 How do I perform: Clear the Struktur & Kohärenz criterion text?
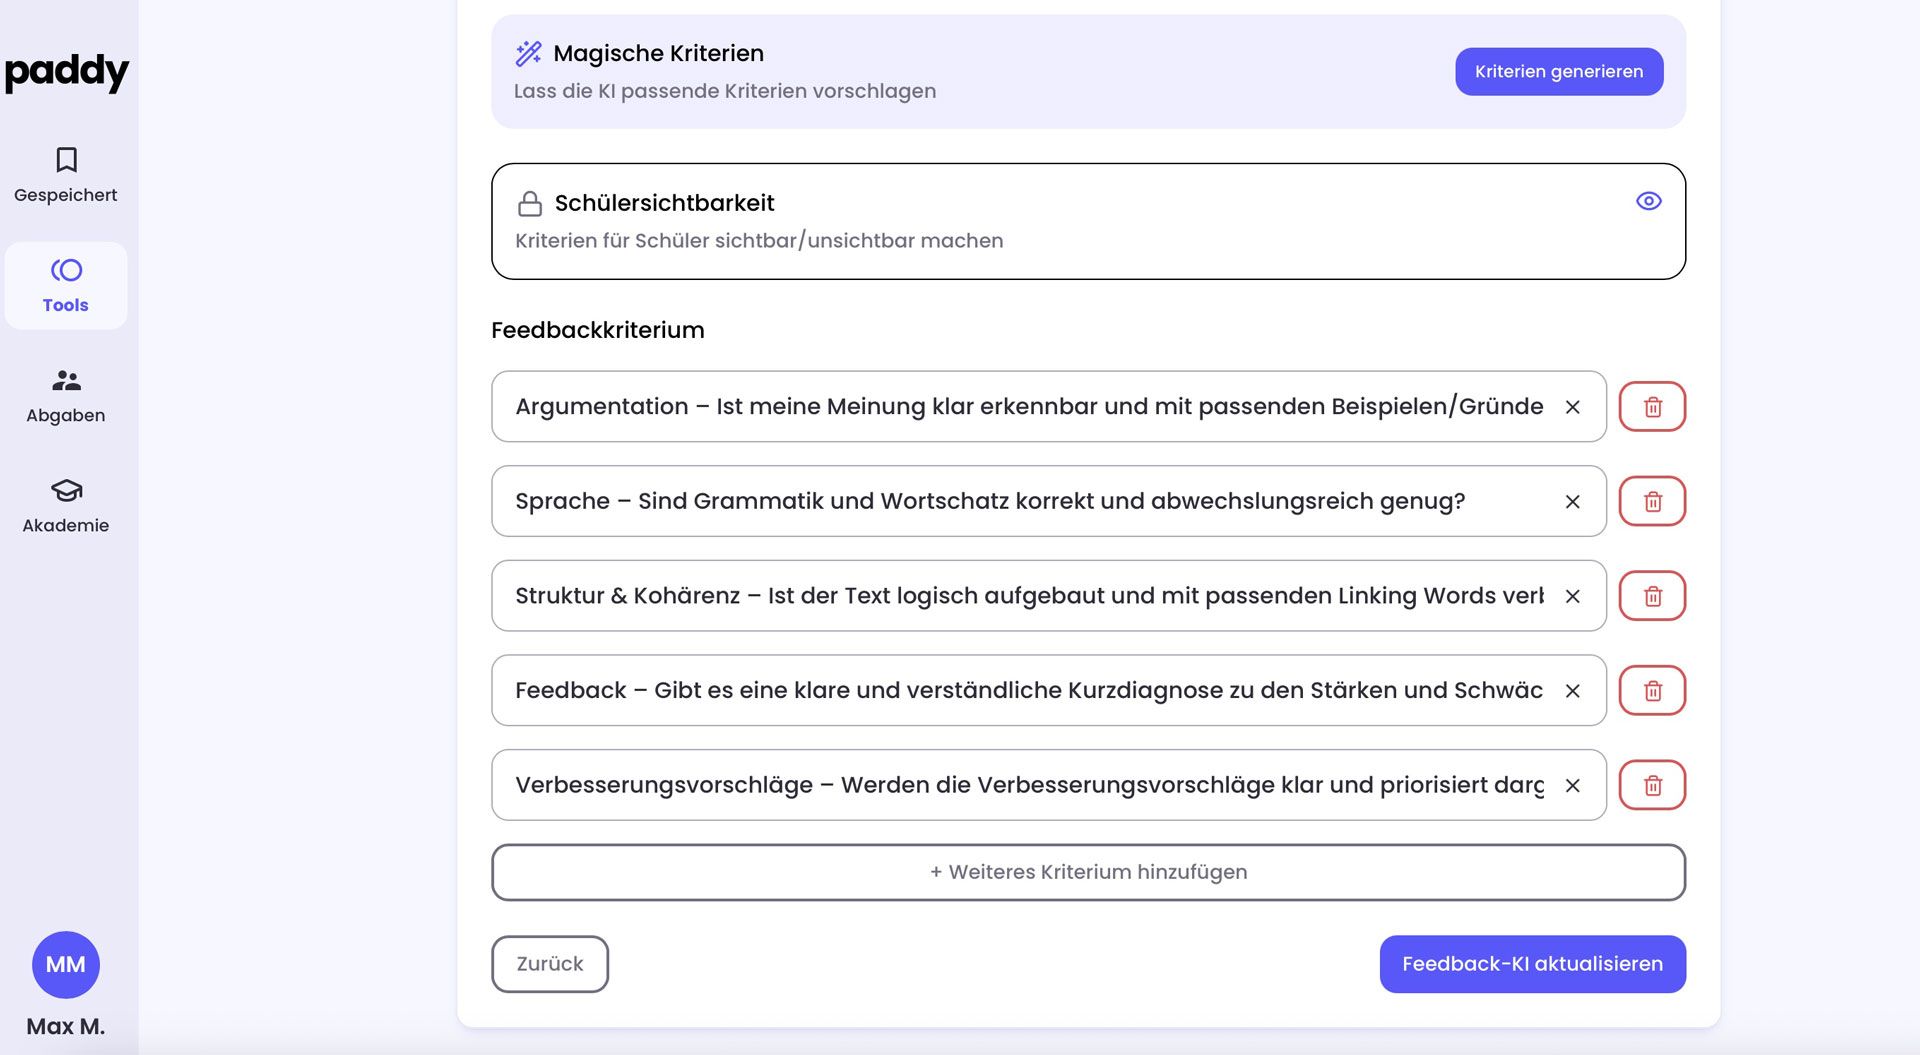click(1573, 596)
